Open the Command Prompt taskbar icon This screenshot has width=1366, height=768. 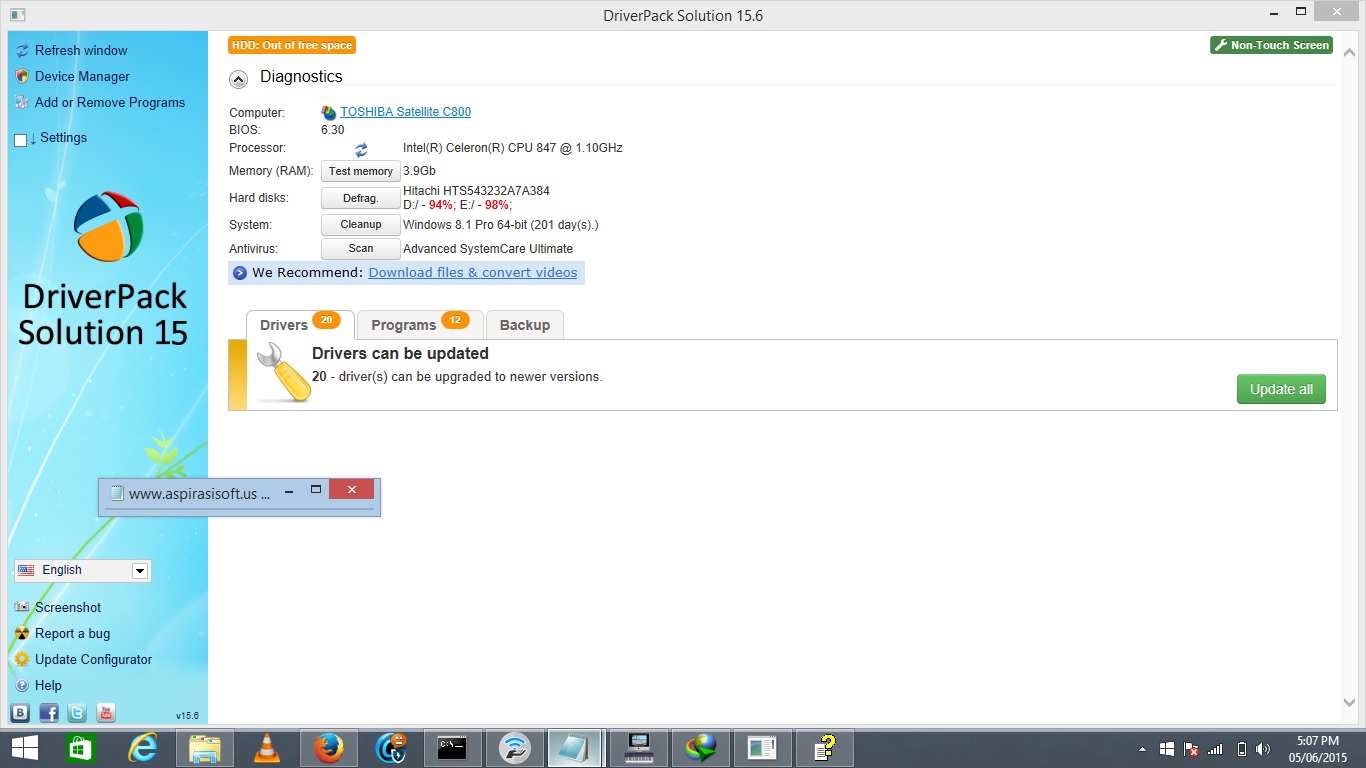click(x=452, y=748)
